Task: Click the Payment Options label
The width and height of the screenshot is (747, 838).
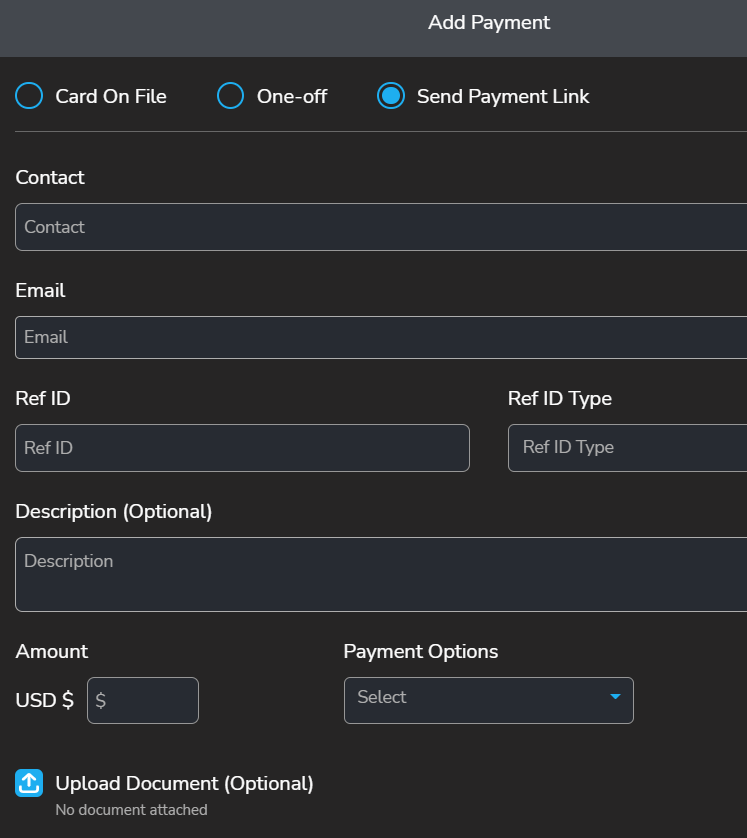Action: [421, 651]
